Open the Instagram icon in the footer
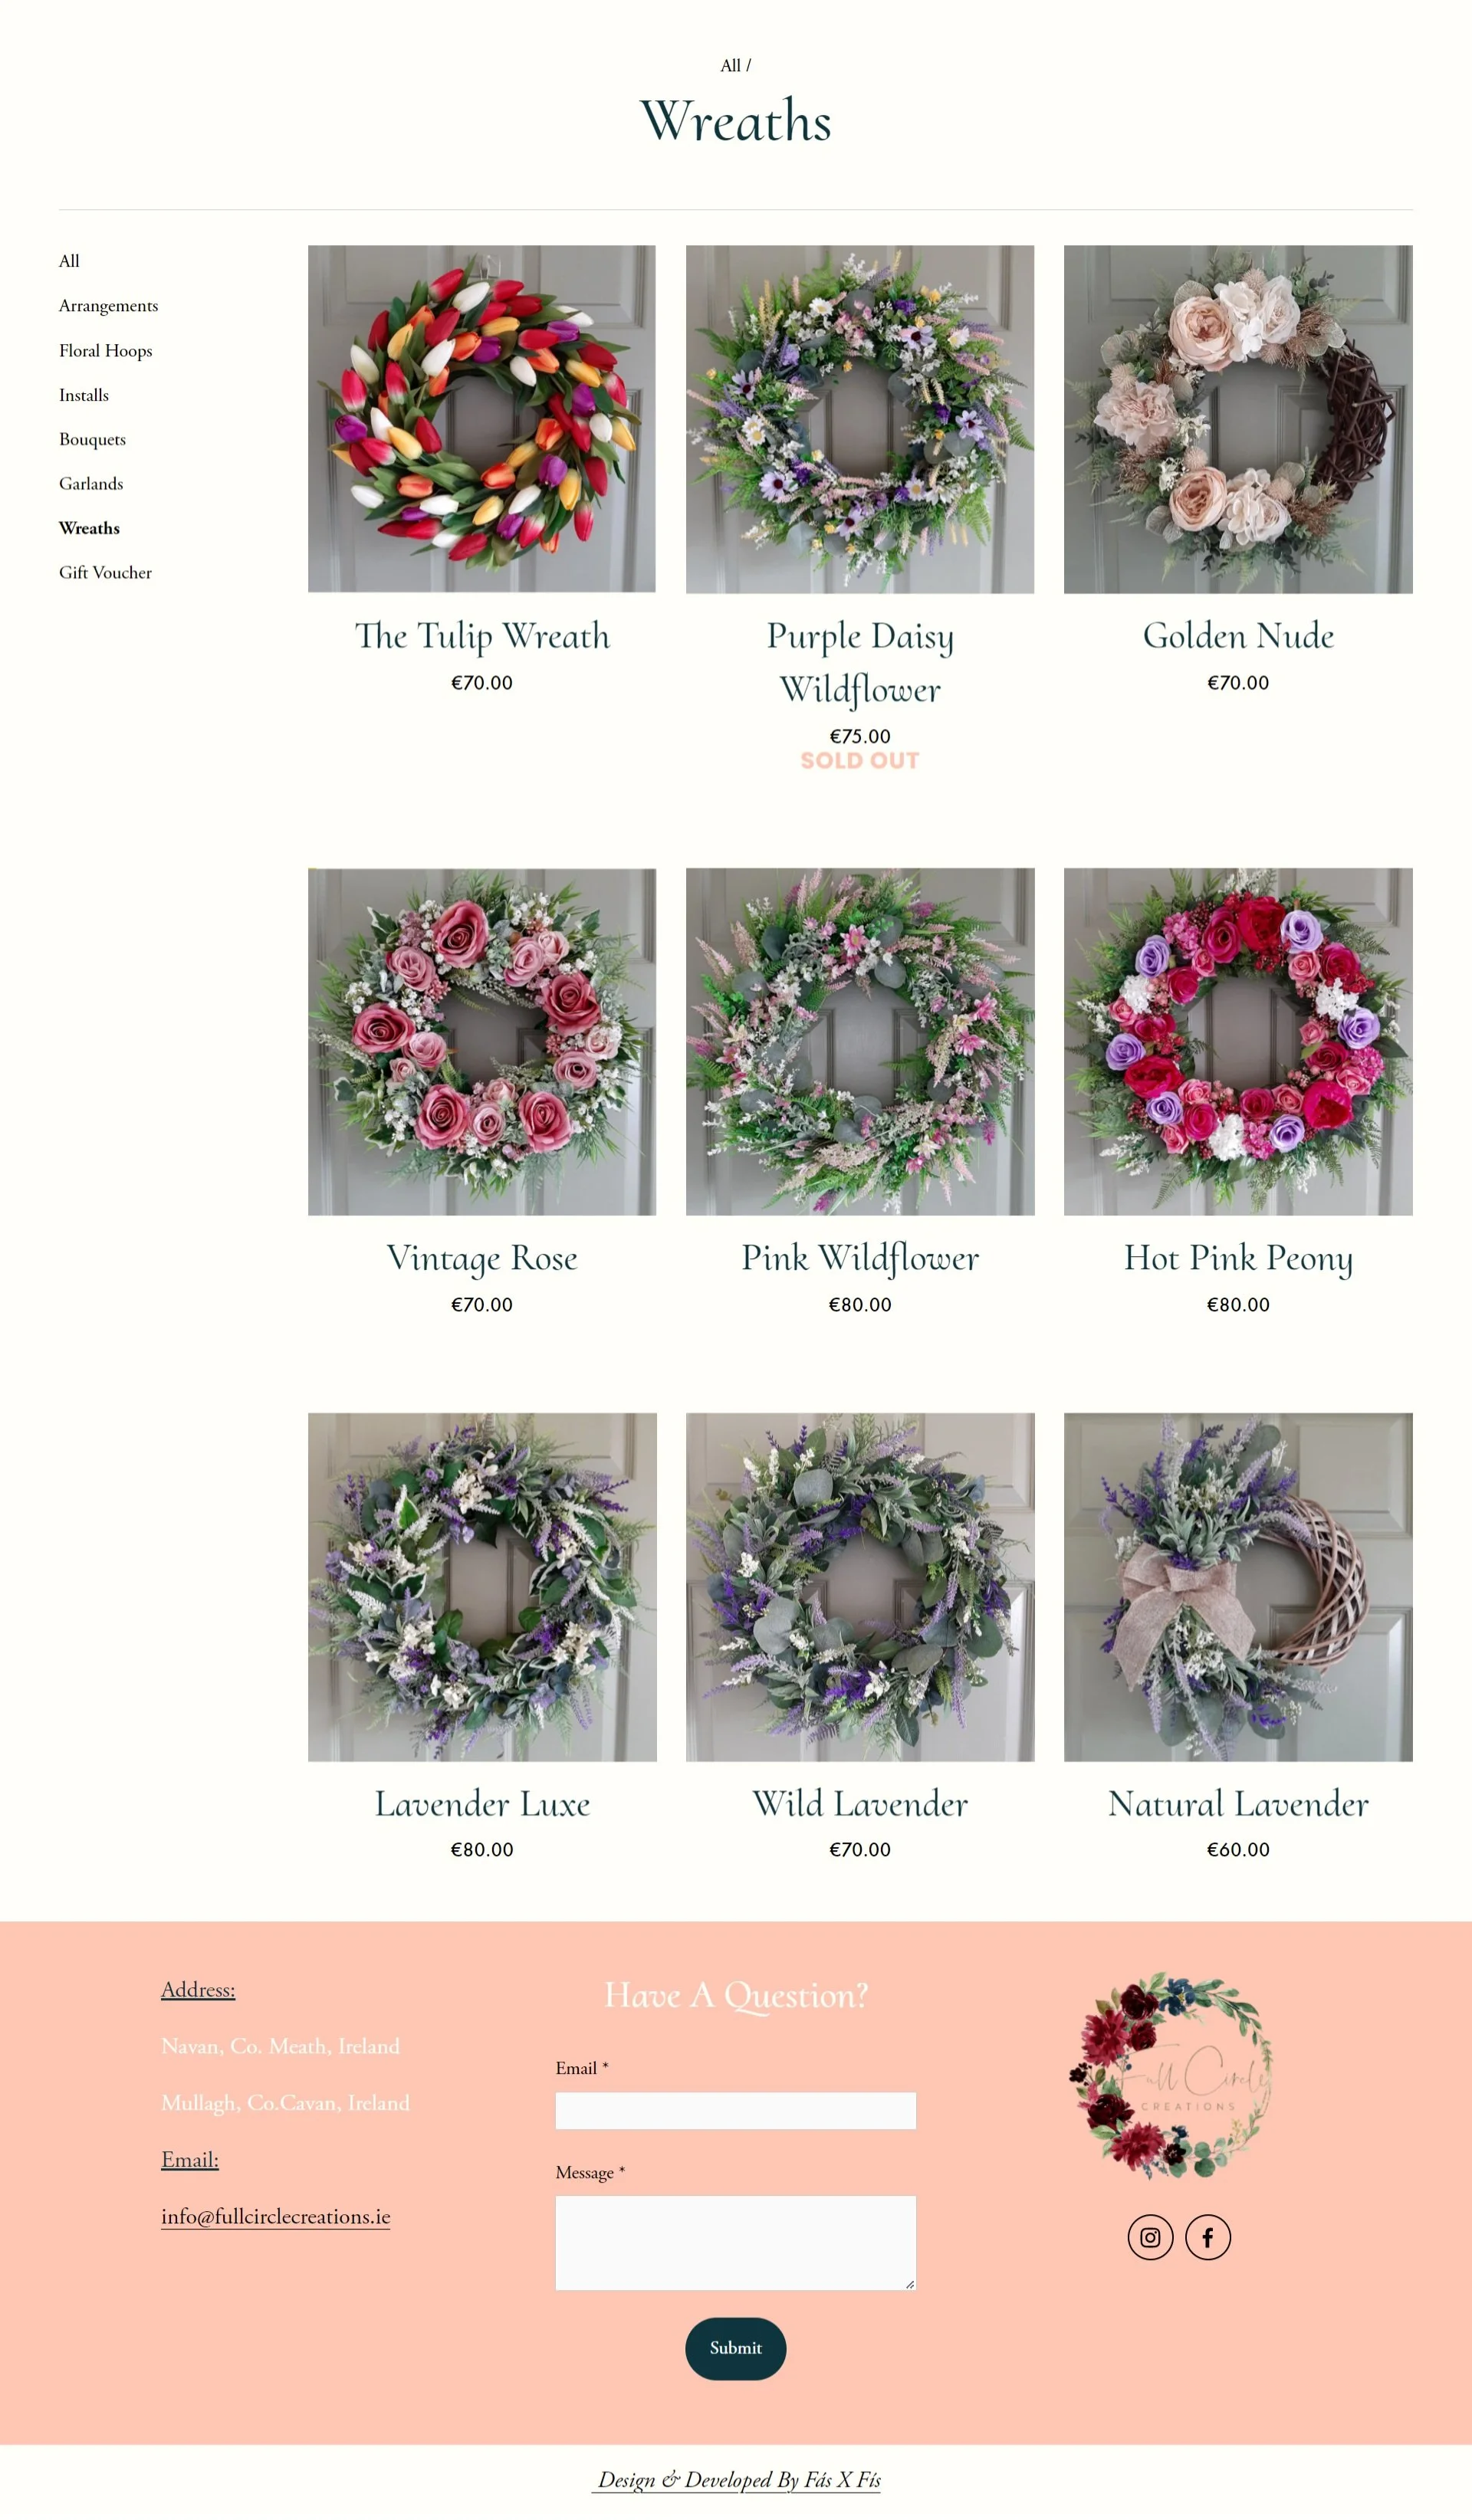The width and height of the screenshot is (1472, 2520). 1150,2237
